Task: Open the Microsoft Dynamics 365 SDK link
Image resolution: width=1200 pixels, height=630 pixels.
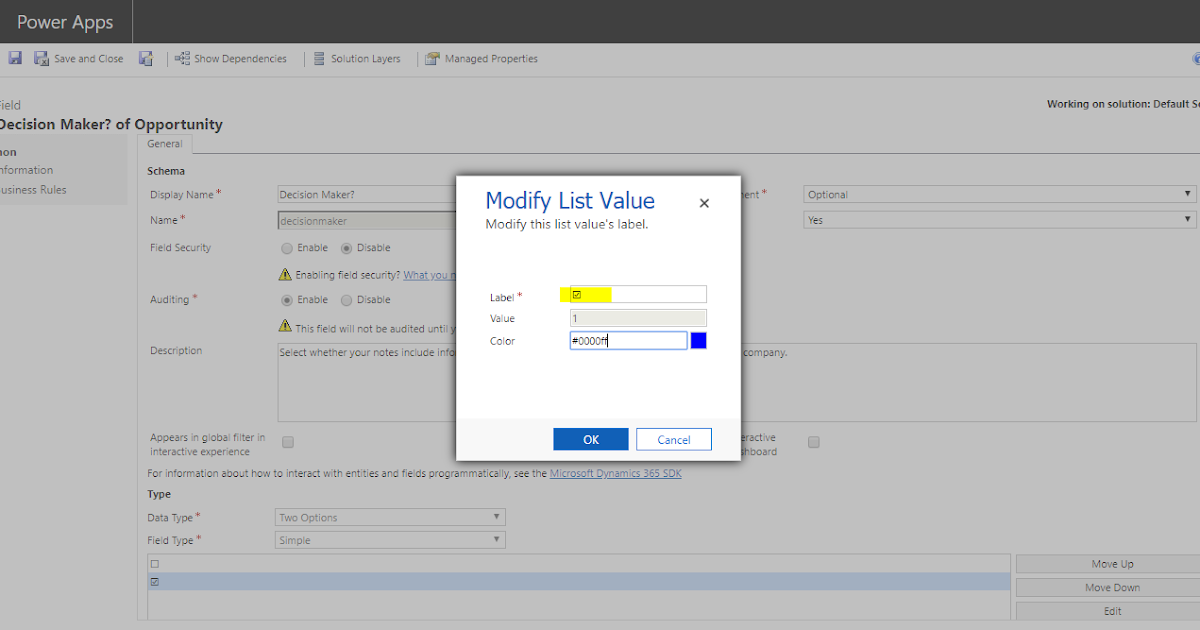Action: [x=615, y=472]
